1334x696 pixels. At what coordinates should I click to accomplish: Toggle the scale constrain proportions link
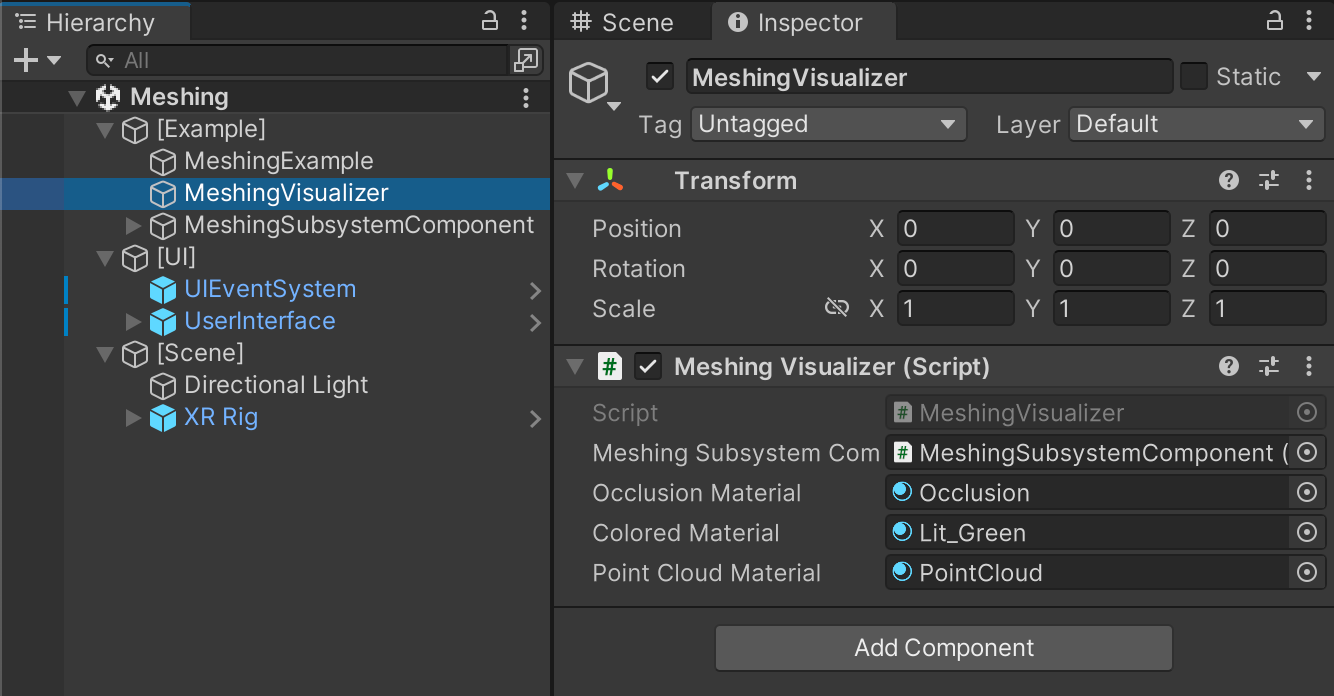point(836,308)
